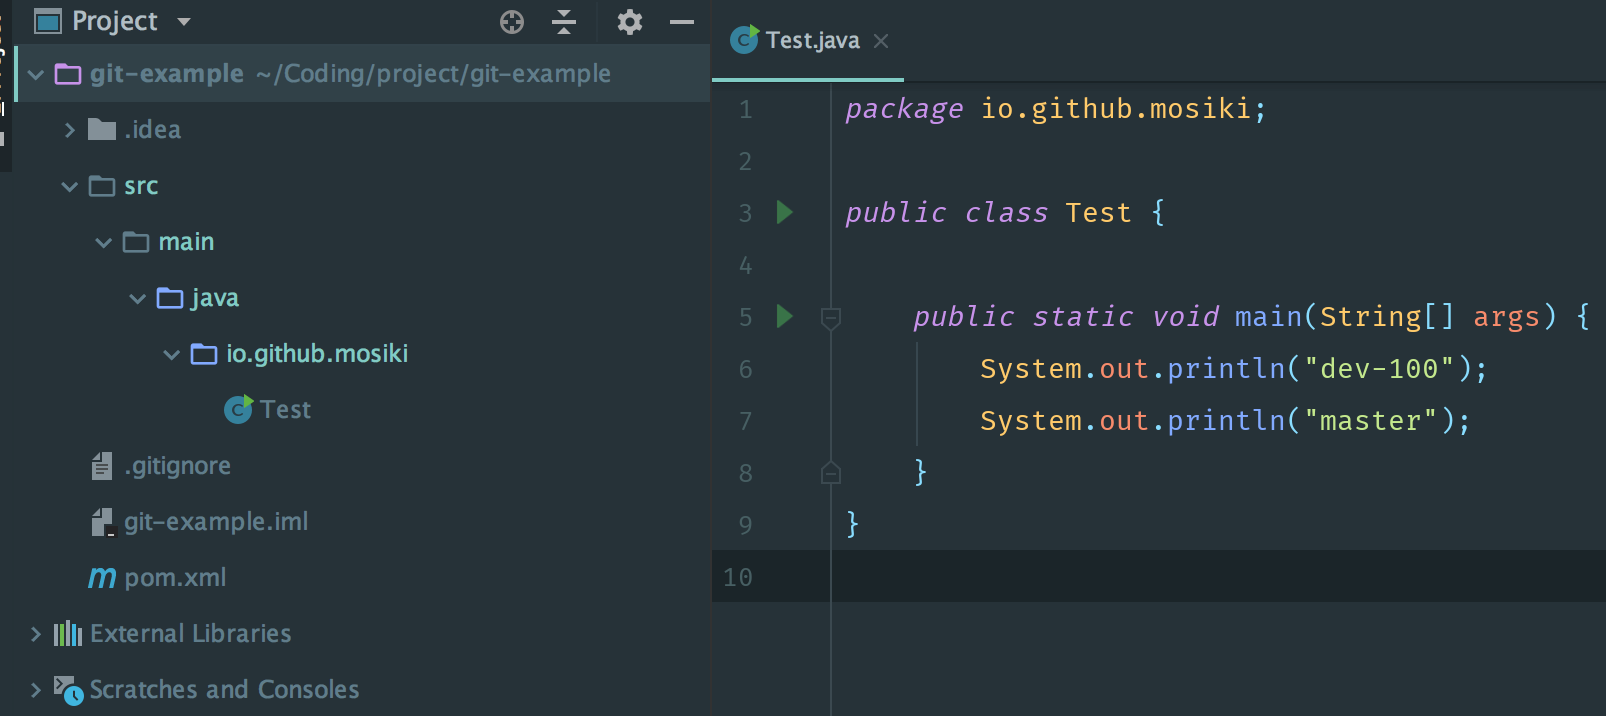Click the Maven pom.xml file icon
This screenshot has width=1606, height=716.
coord(102,578)
